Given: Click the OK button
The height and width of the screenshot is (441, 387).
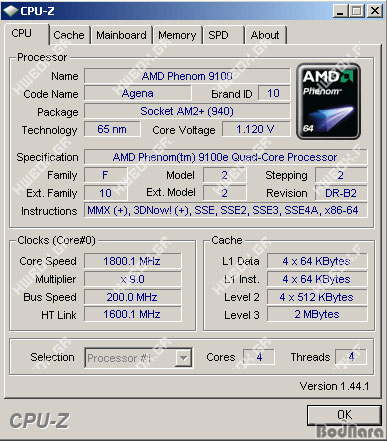Looking at the screenshot, I should click(x=344, y=415).
